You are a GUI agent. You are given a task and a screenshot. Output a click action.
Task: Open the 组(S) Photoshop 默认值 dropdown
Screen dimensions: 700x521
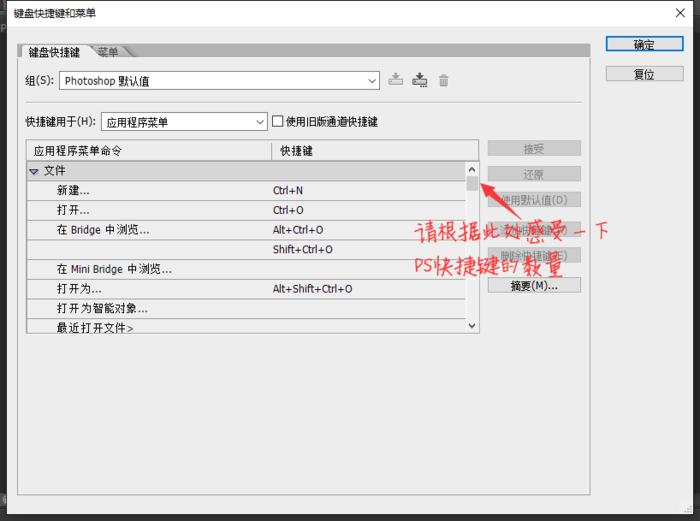click(x=219, y=81)
